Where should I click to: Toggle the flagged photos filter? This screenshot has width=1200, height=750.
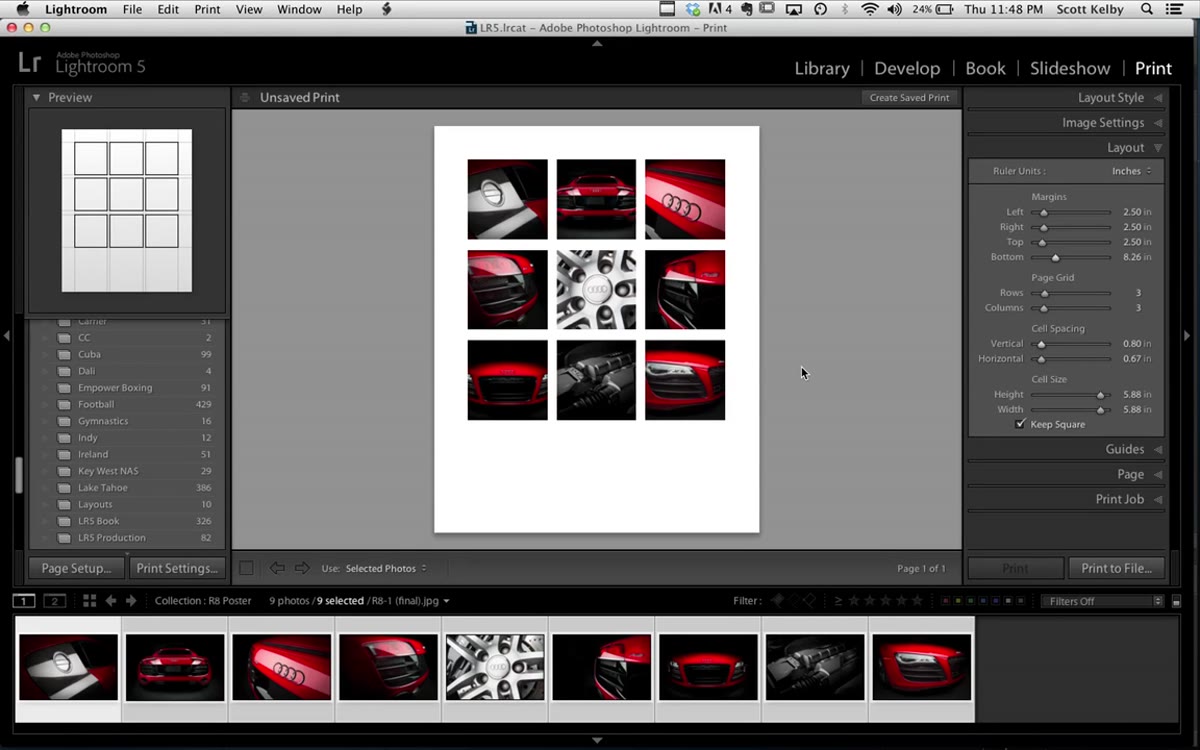777,601
